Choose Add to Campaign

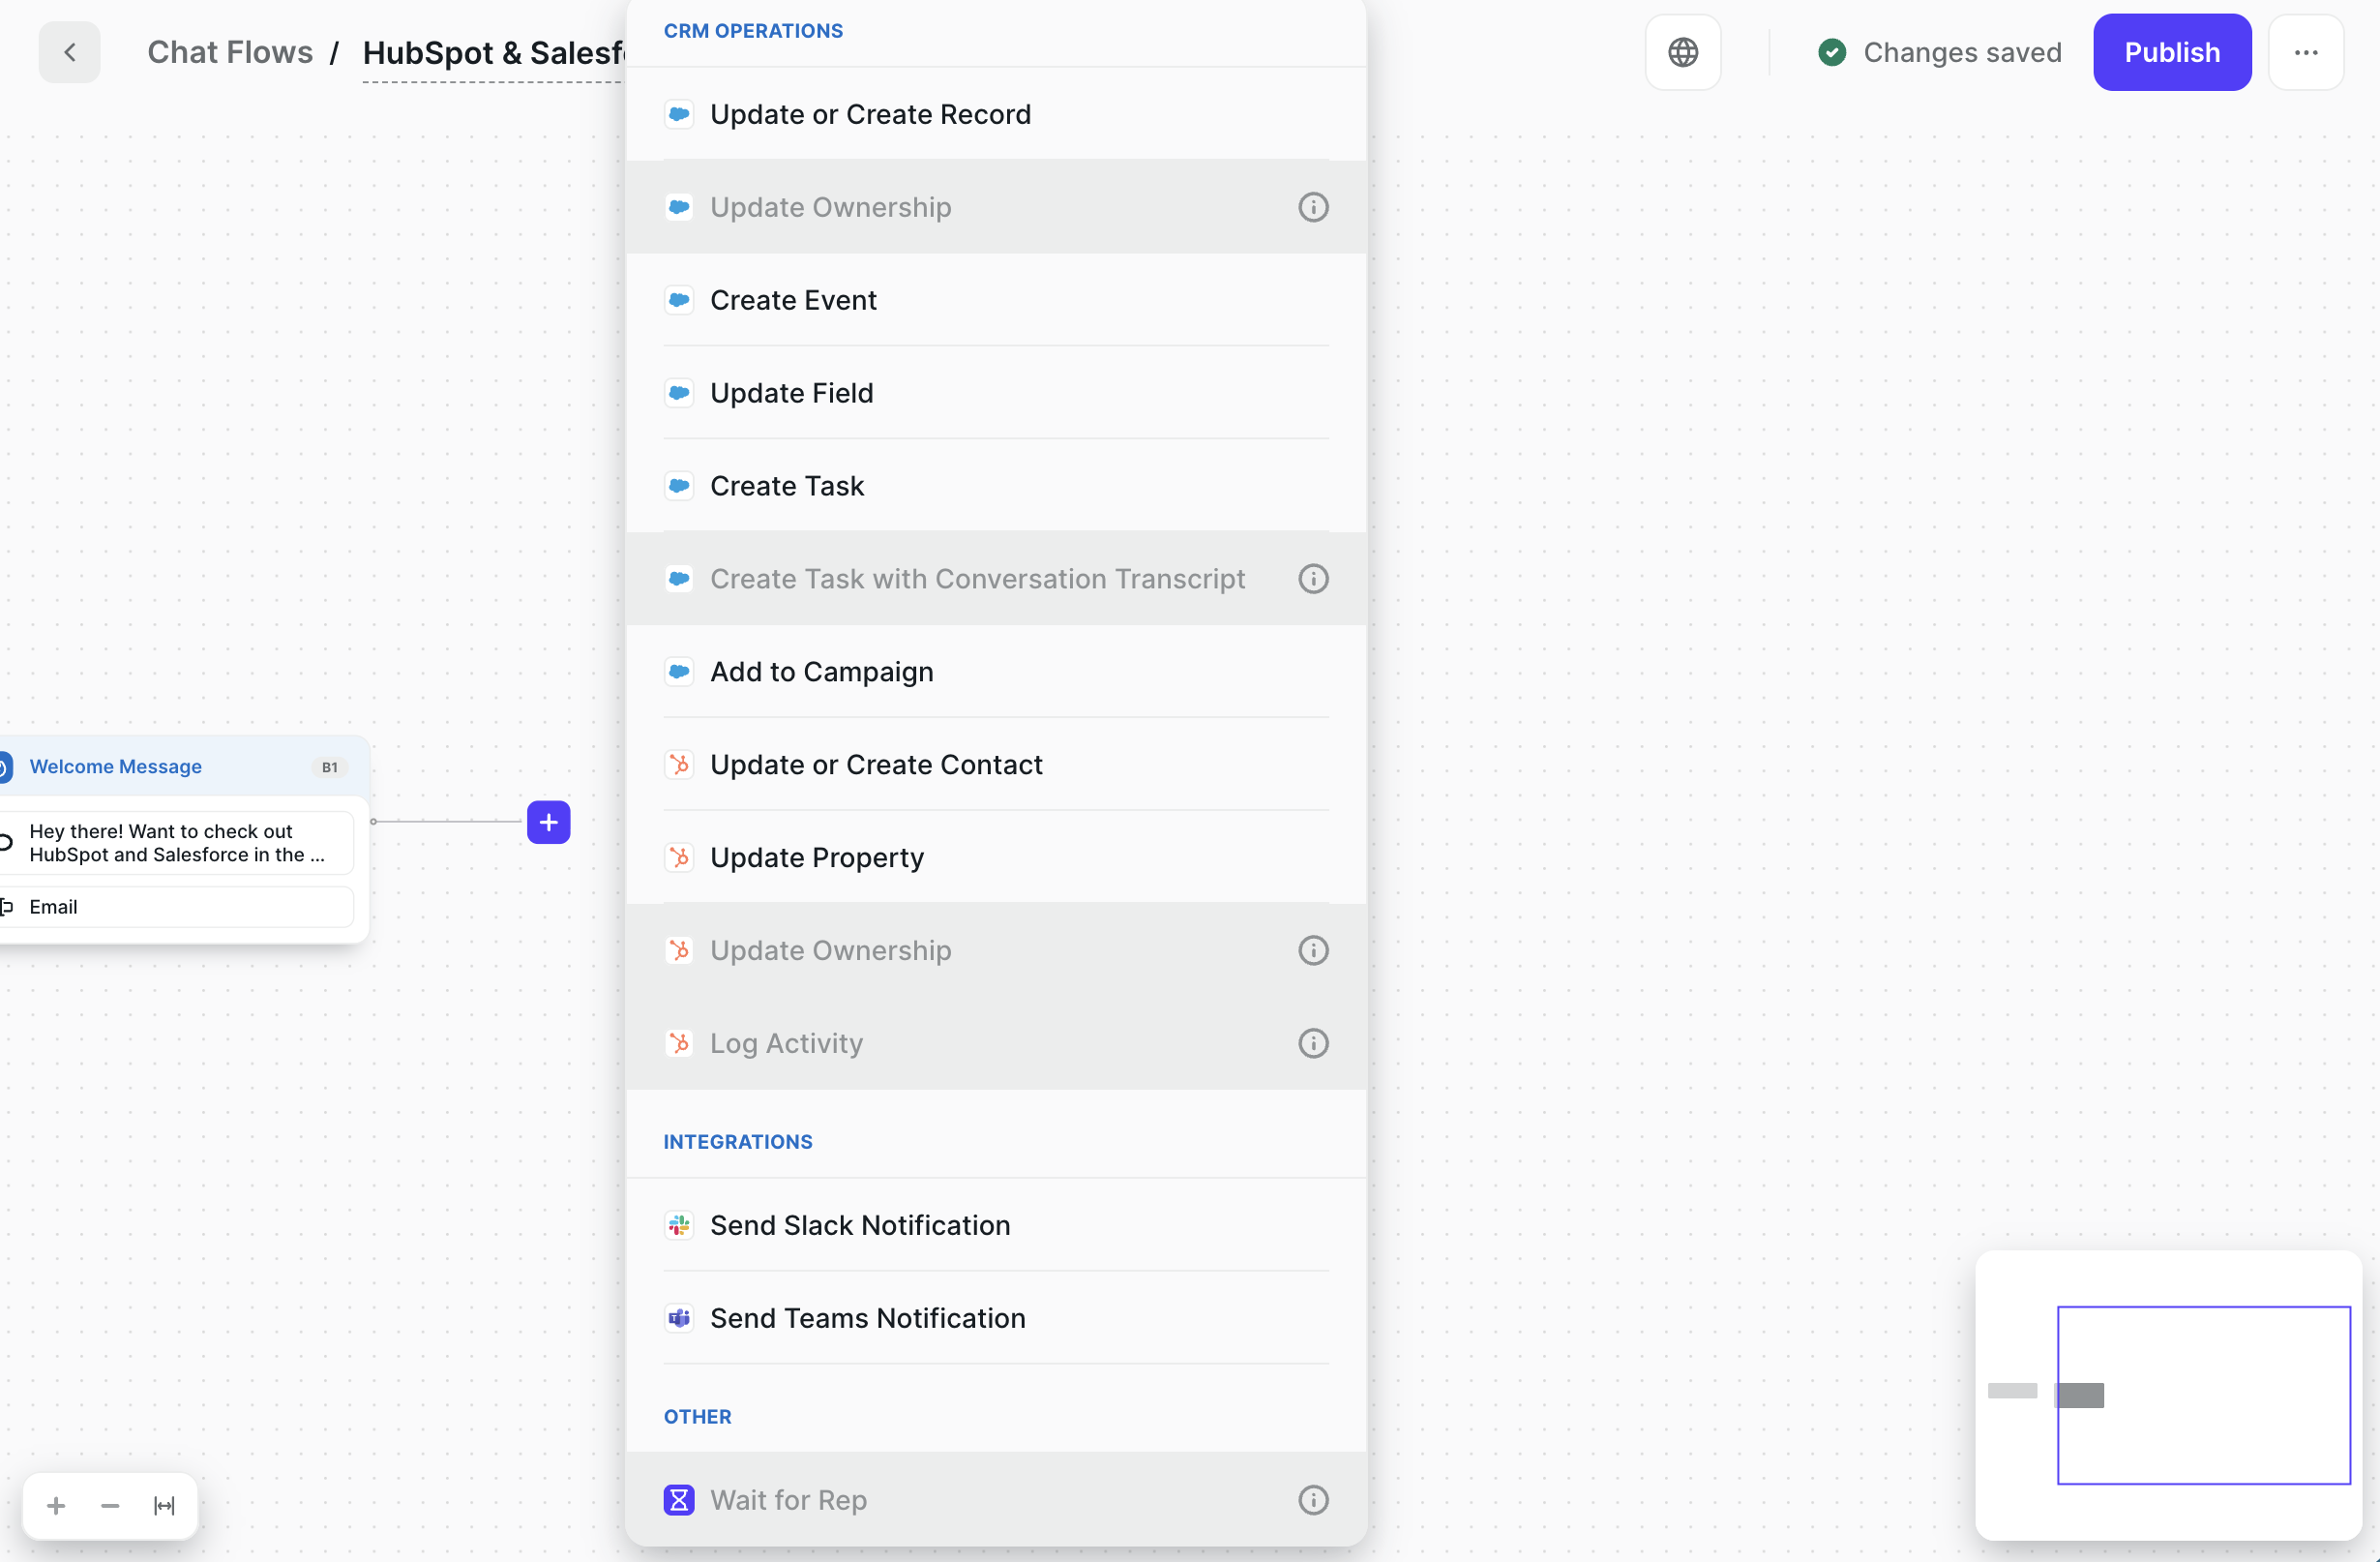coord(996,672)
